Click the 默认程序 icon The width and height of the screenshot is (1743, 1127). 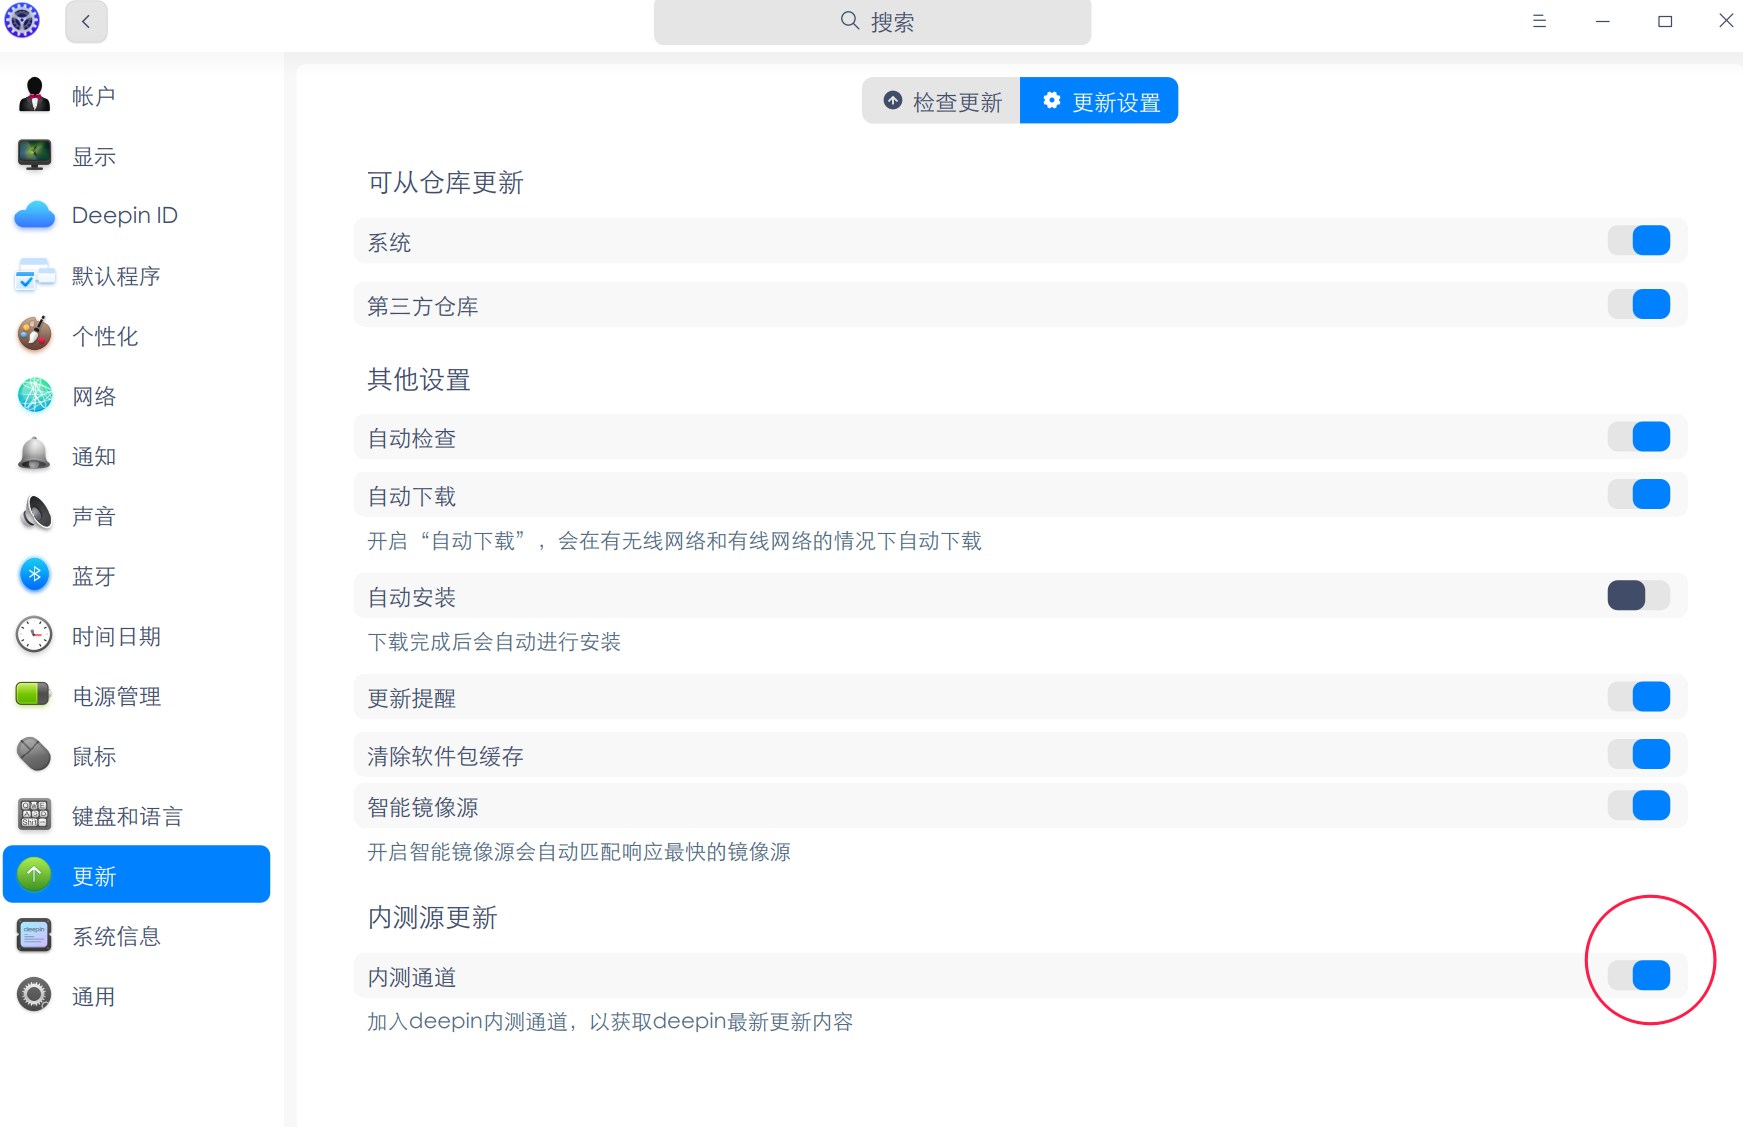coord(35,275)
